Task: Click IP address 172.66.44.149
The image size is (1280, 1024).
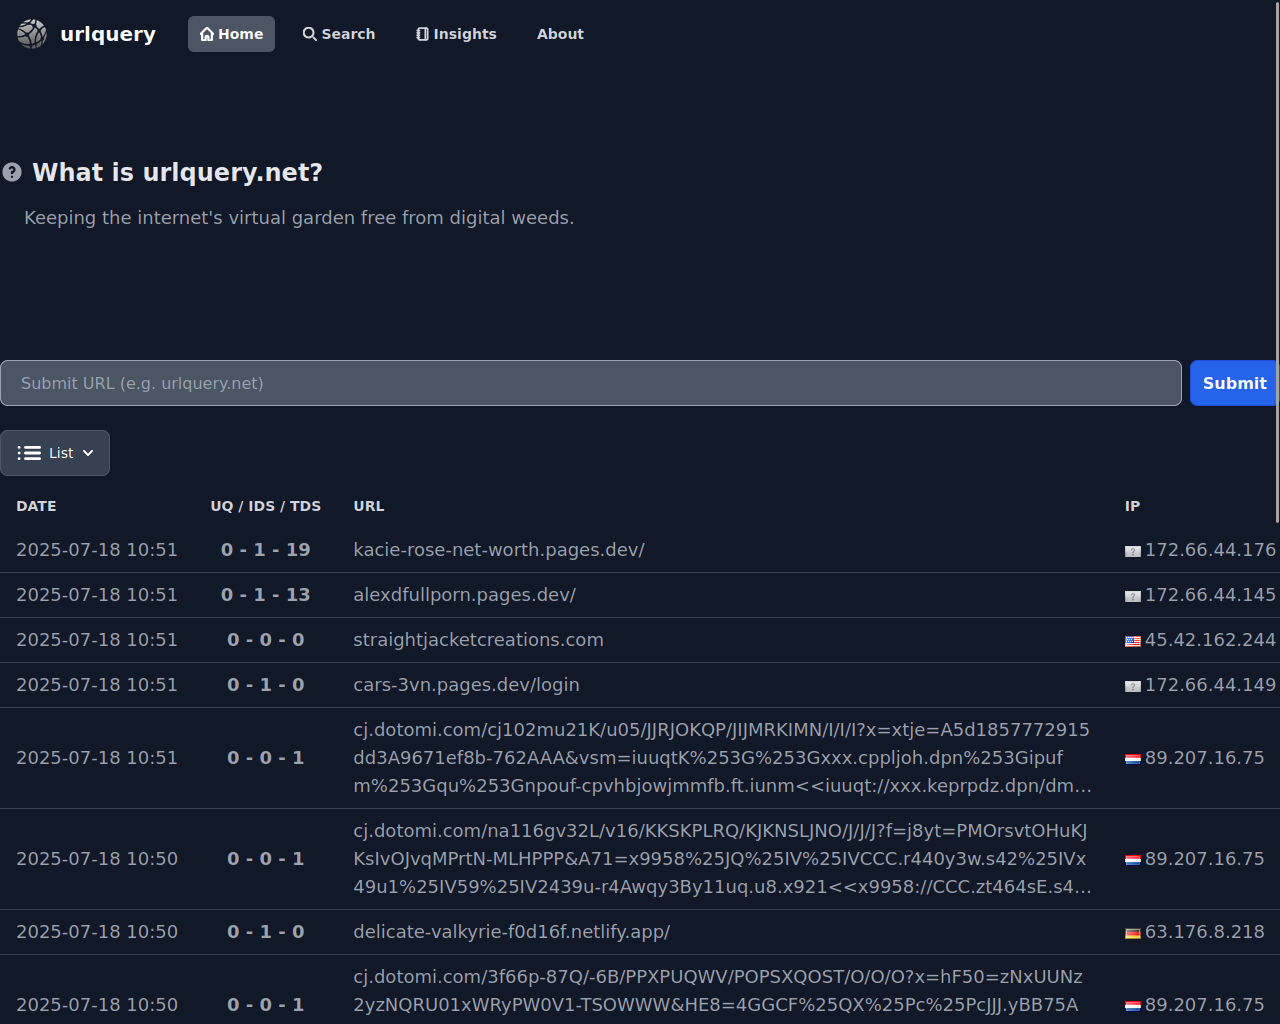Action: (x=1210, y=685)
